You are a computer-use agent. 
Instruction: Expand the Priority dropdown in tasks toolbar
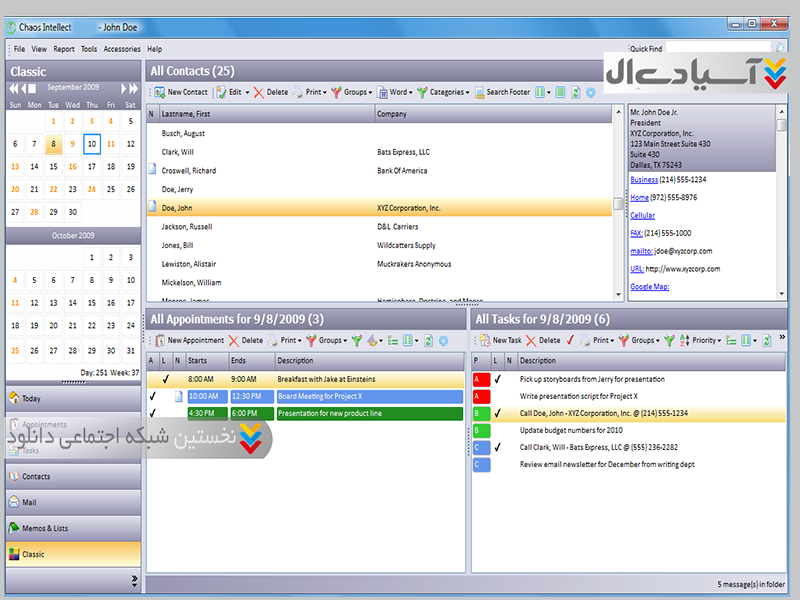pyautogui.click(x=705, y=340)
